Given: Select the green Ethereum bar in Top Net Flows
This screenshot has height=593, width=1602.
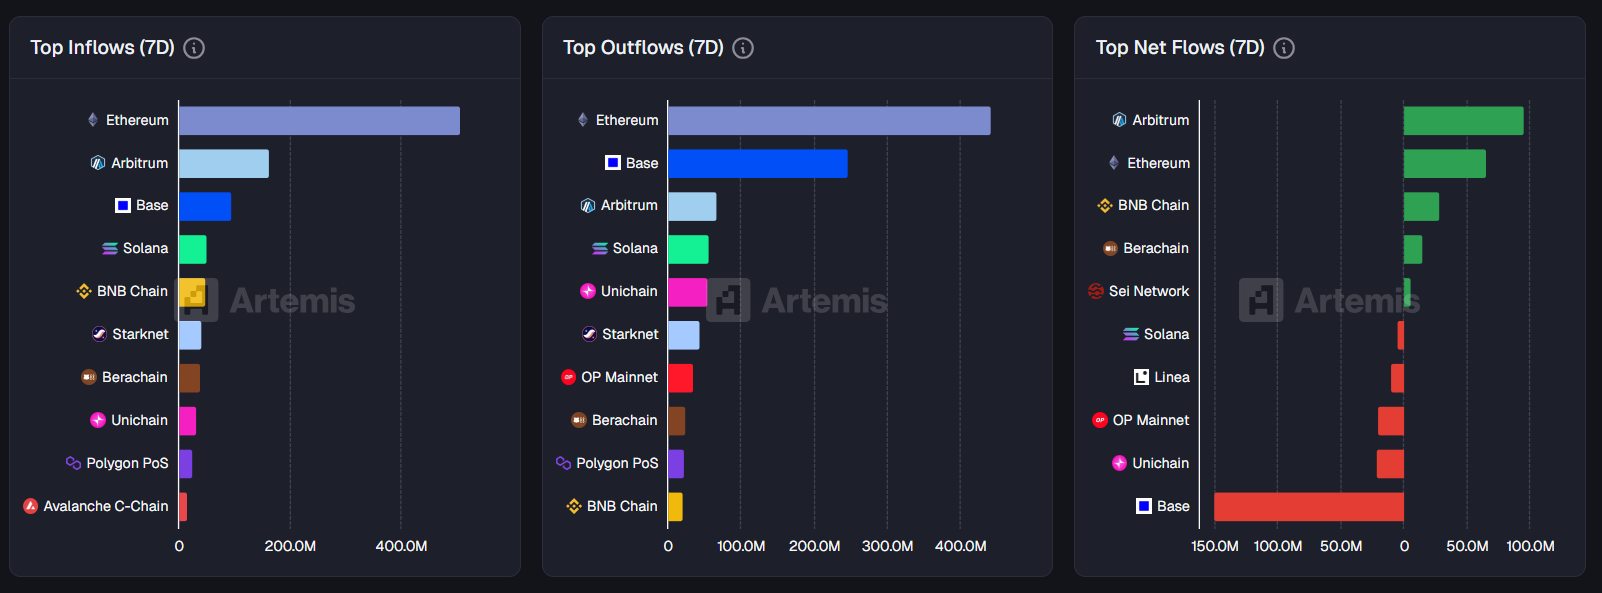Looking at the screenshot, I should coord(1445,164).
